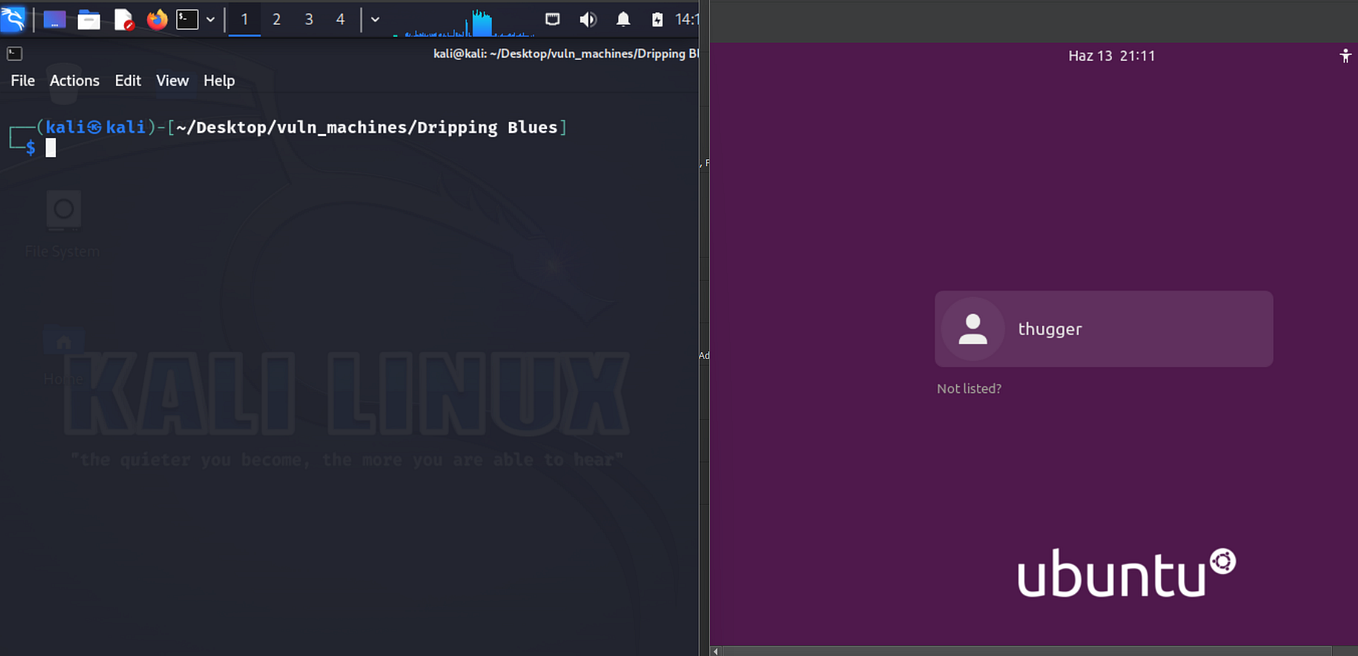Click the Ubuntu logo on login screen
Screen dimensions: 1358x656
click(1127, 573)
